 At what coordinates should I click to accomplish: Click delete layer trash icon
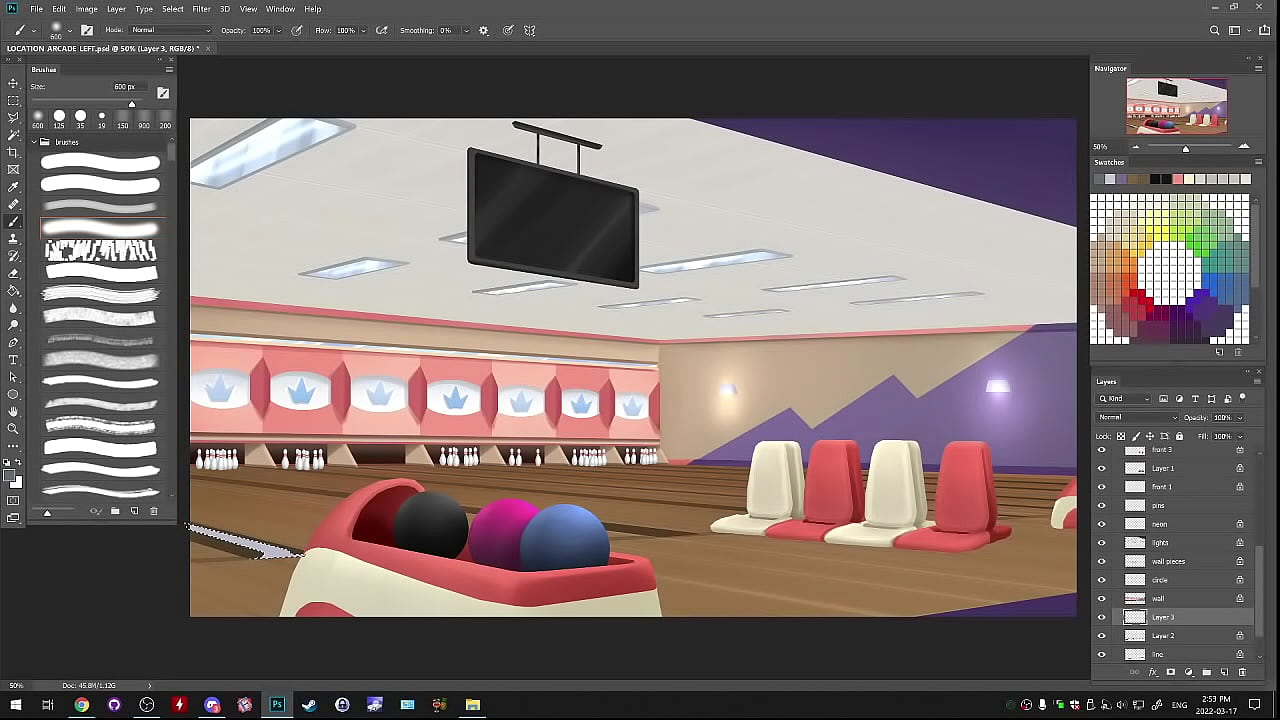[1242, 672]
